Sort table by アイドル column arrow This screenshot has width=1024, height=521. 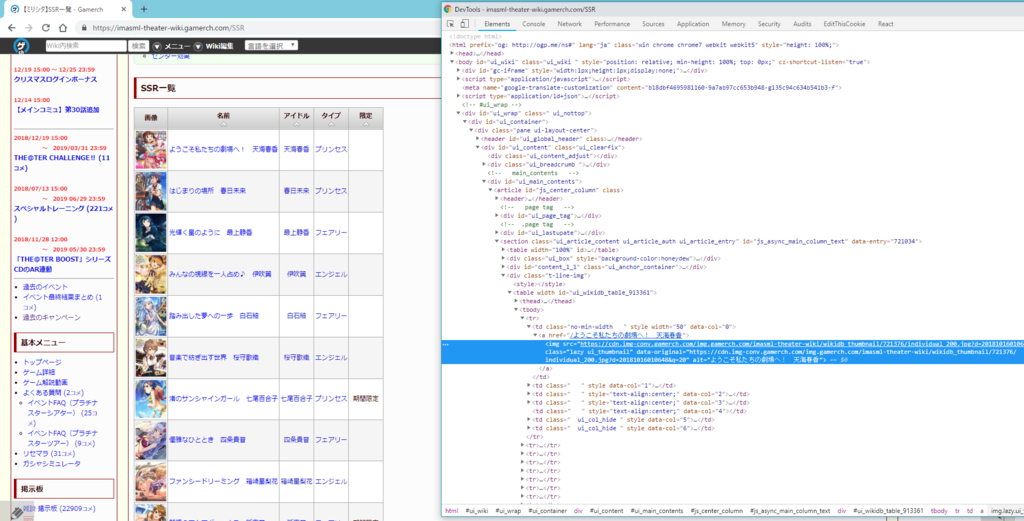[x=296, y=123]
